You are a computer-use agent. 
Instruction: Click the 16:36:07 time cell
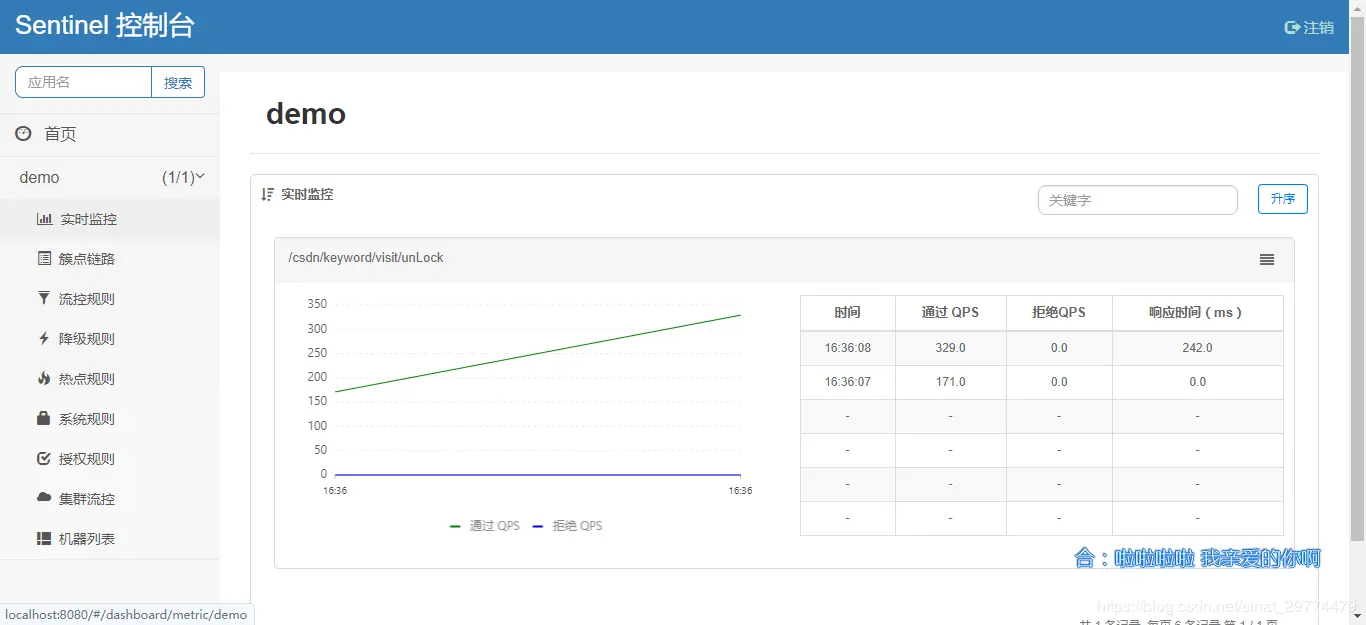pos(848,382)
